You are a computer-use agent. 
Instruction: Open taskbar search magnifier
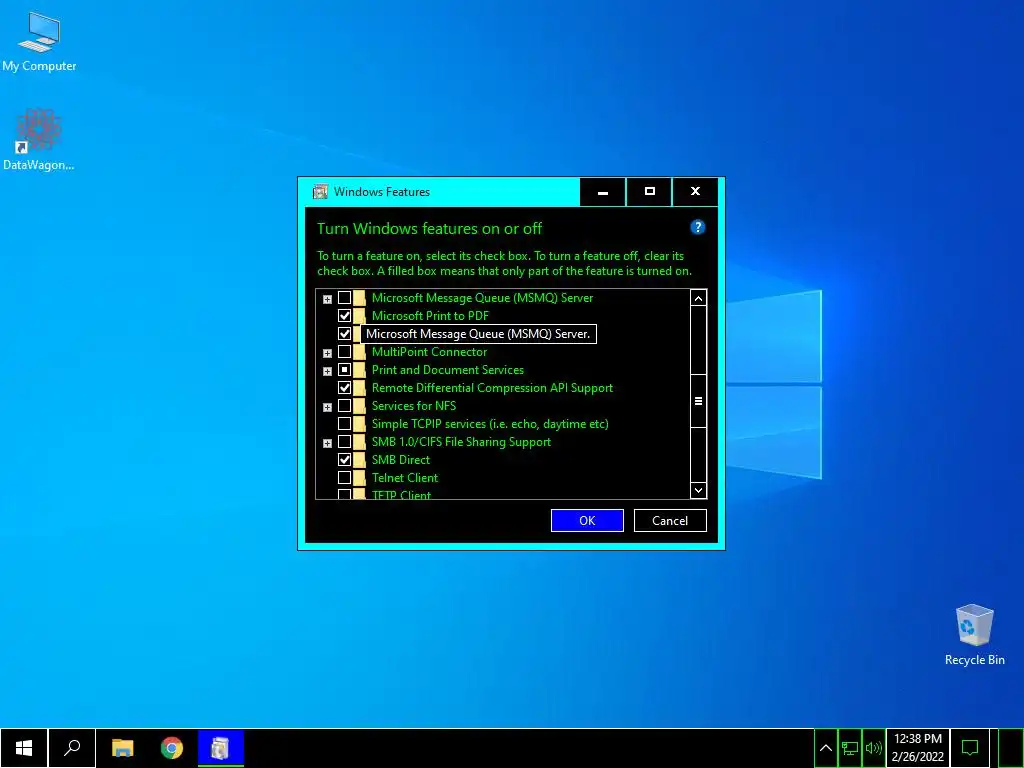coord(72,748)
